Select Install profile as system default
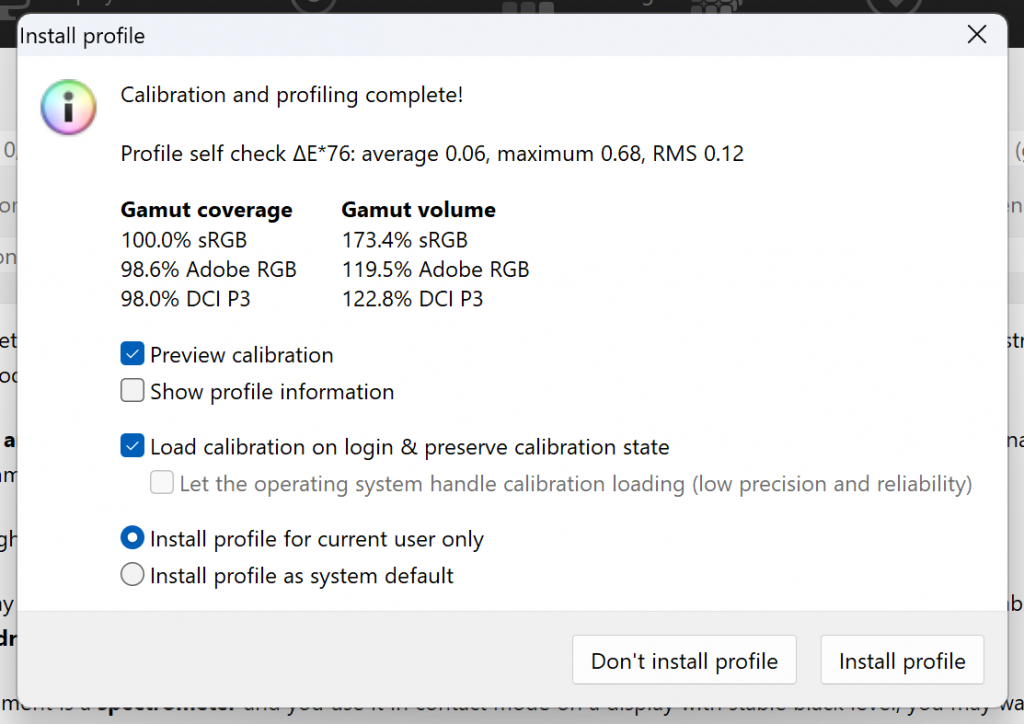 (x=131, y=575)
